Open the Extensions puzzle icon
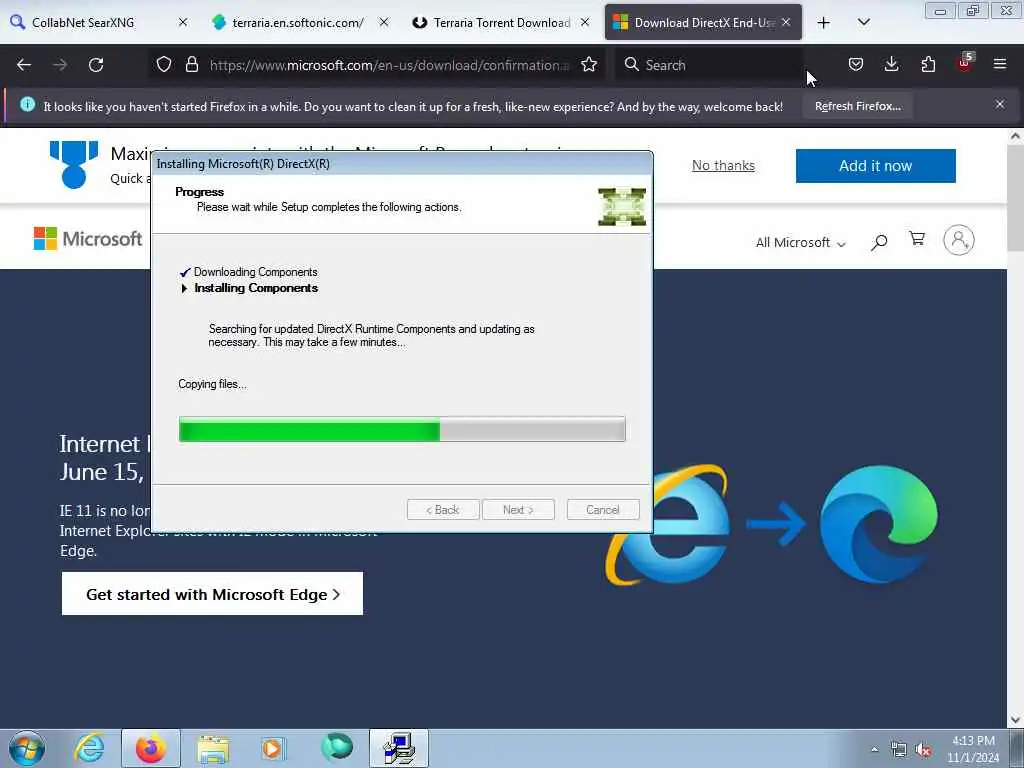1024x768 pixels. point(928,64)
